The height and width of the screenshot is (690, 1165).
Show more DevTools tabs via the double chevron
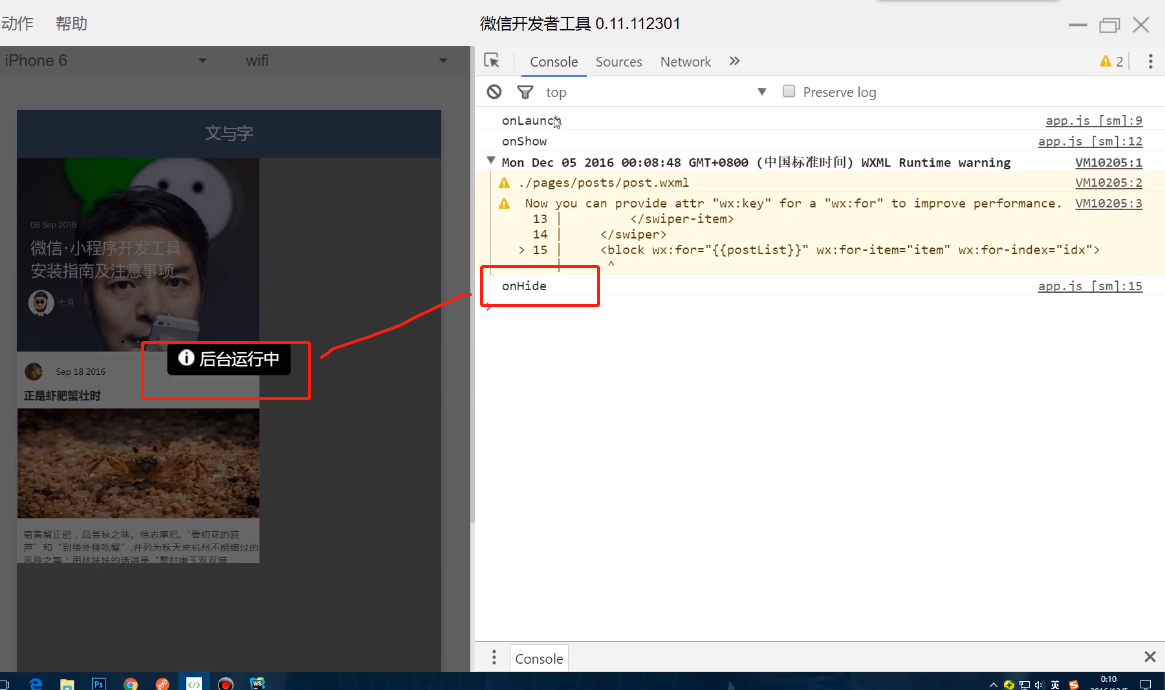[734, 61]
